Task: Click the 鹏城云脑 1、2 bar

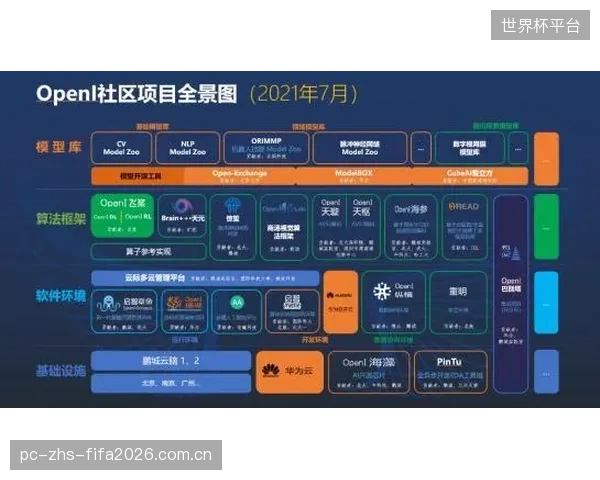Action: (x=171, y=361)
